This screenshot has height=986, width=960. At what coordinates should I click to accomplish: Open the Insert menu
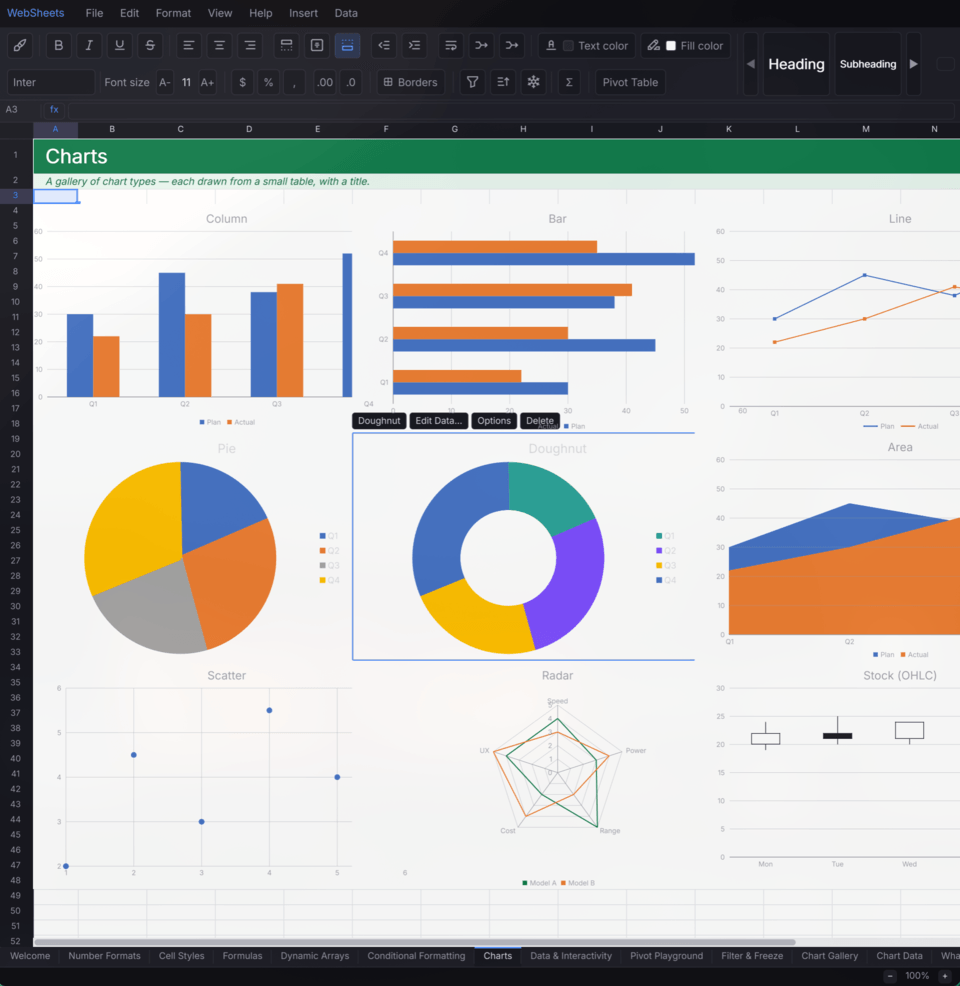[303, 13]
